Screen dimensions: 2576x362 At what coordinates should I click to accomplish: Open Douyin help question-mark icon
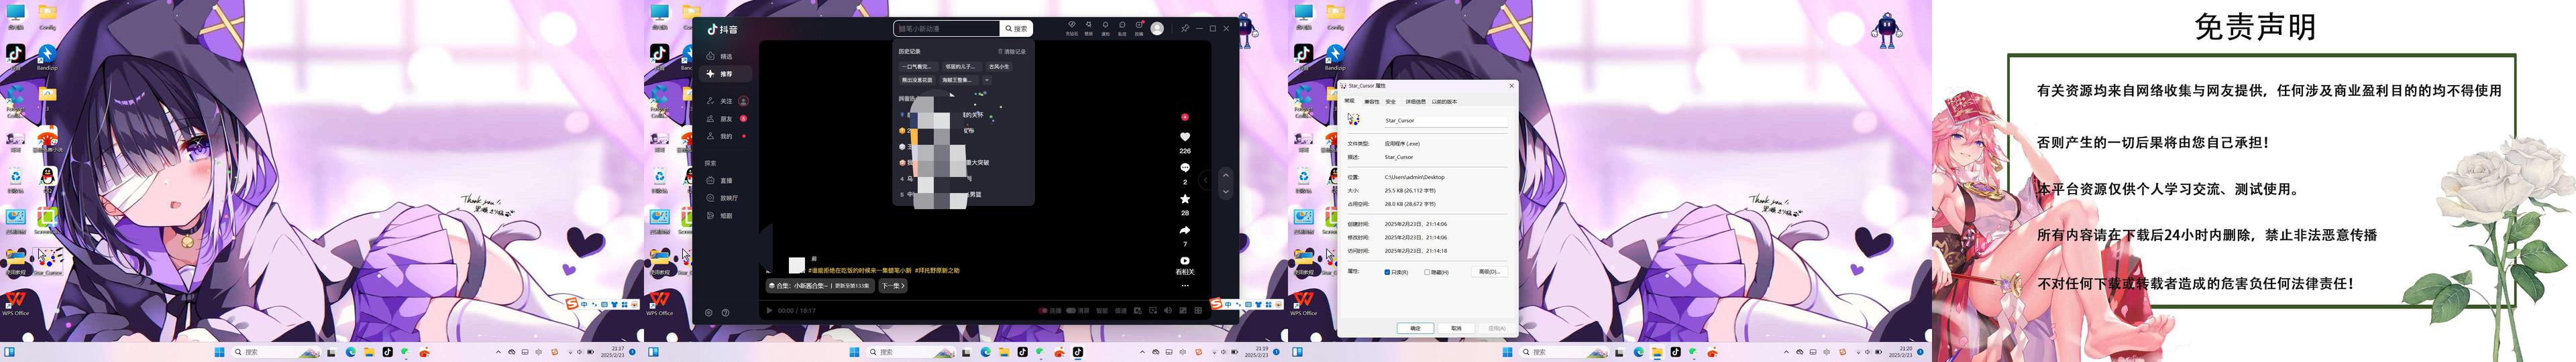tap(725, 313)
